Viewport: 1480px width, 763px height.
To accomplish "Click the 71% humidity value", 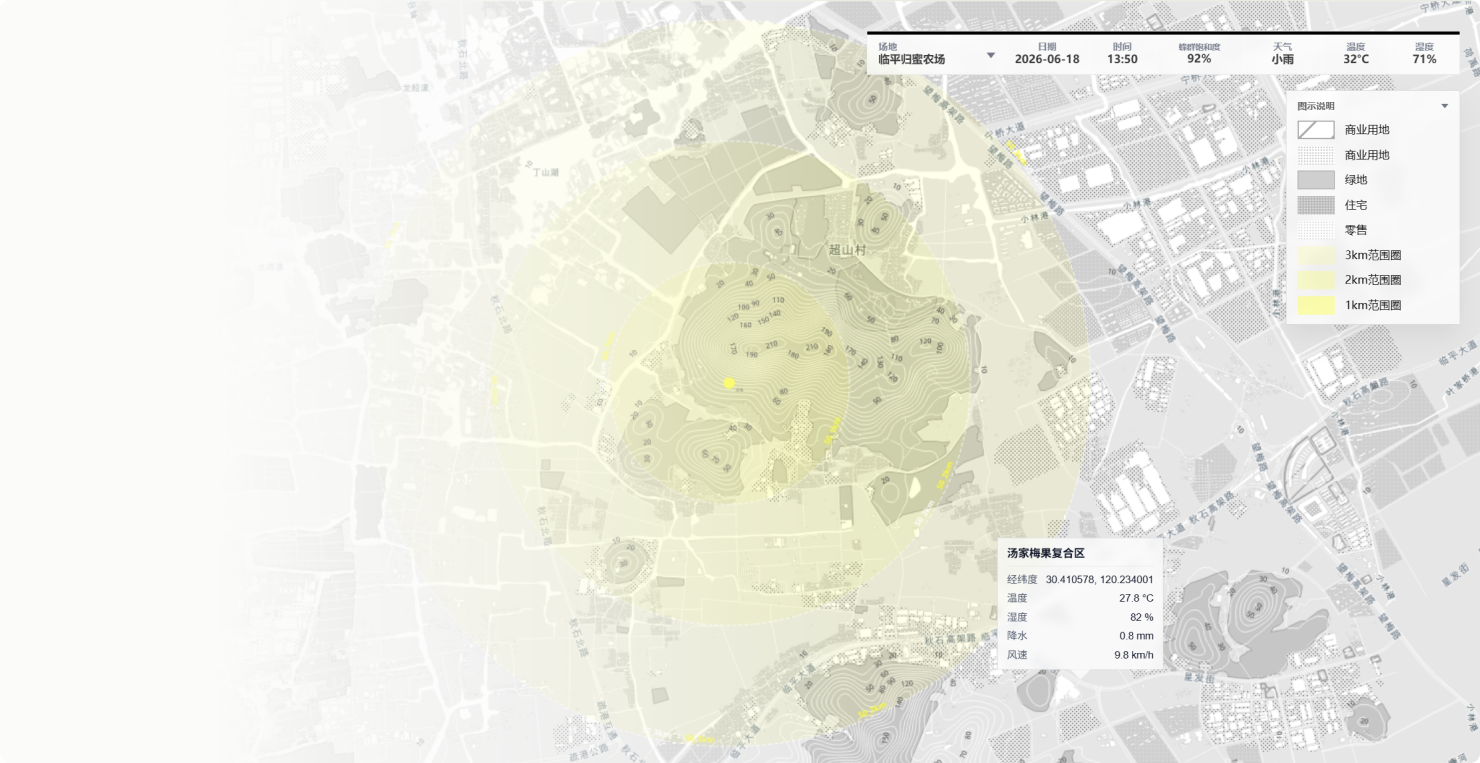I will point(1424,59).
